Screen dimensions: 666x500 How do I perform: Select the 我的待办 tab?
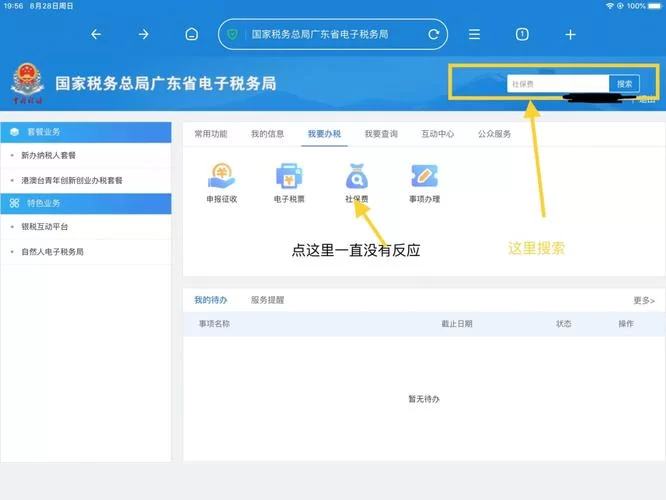pyautogui.click(x=211, y=300)
